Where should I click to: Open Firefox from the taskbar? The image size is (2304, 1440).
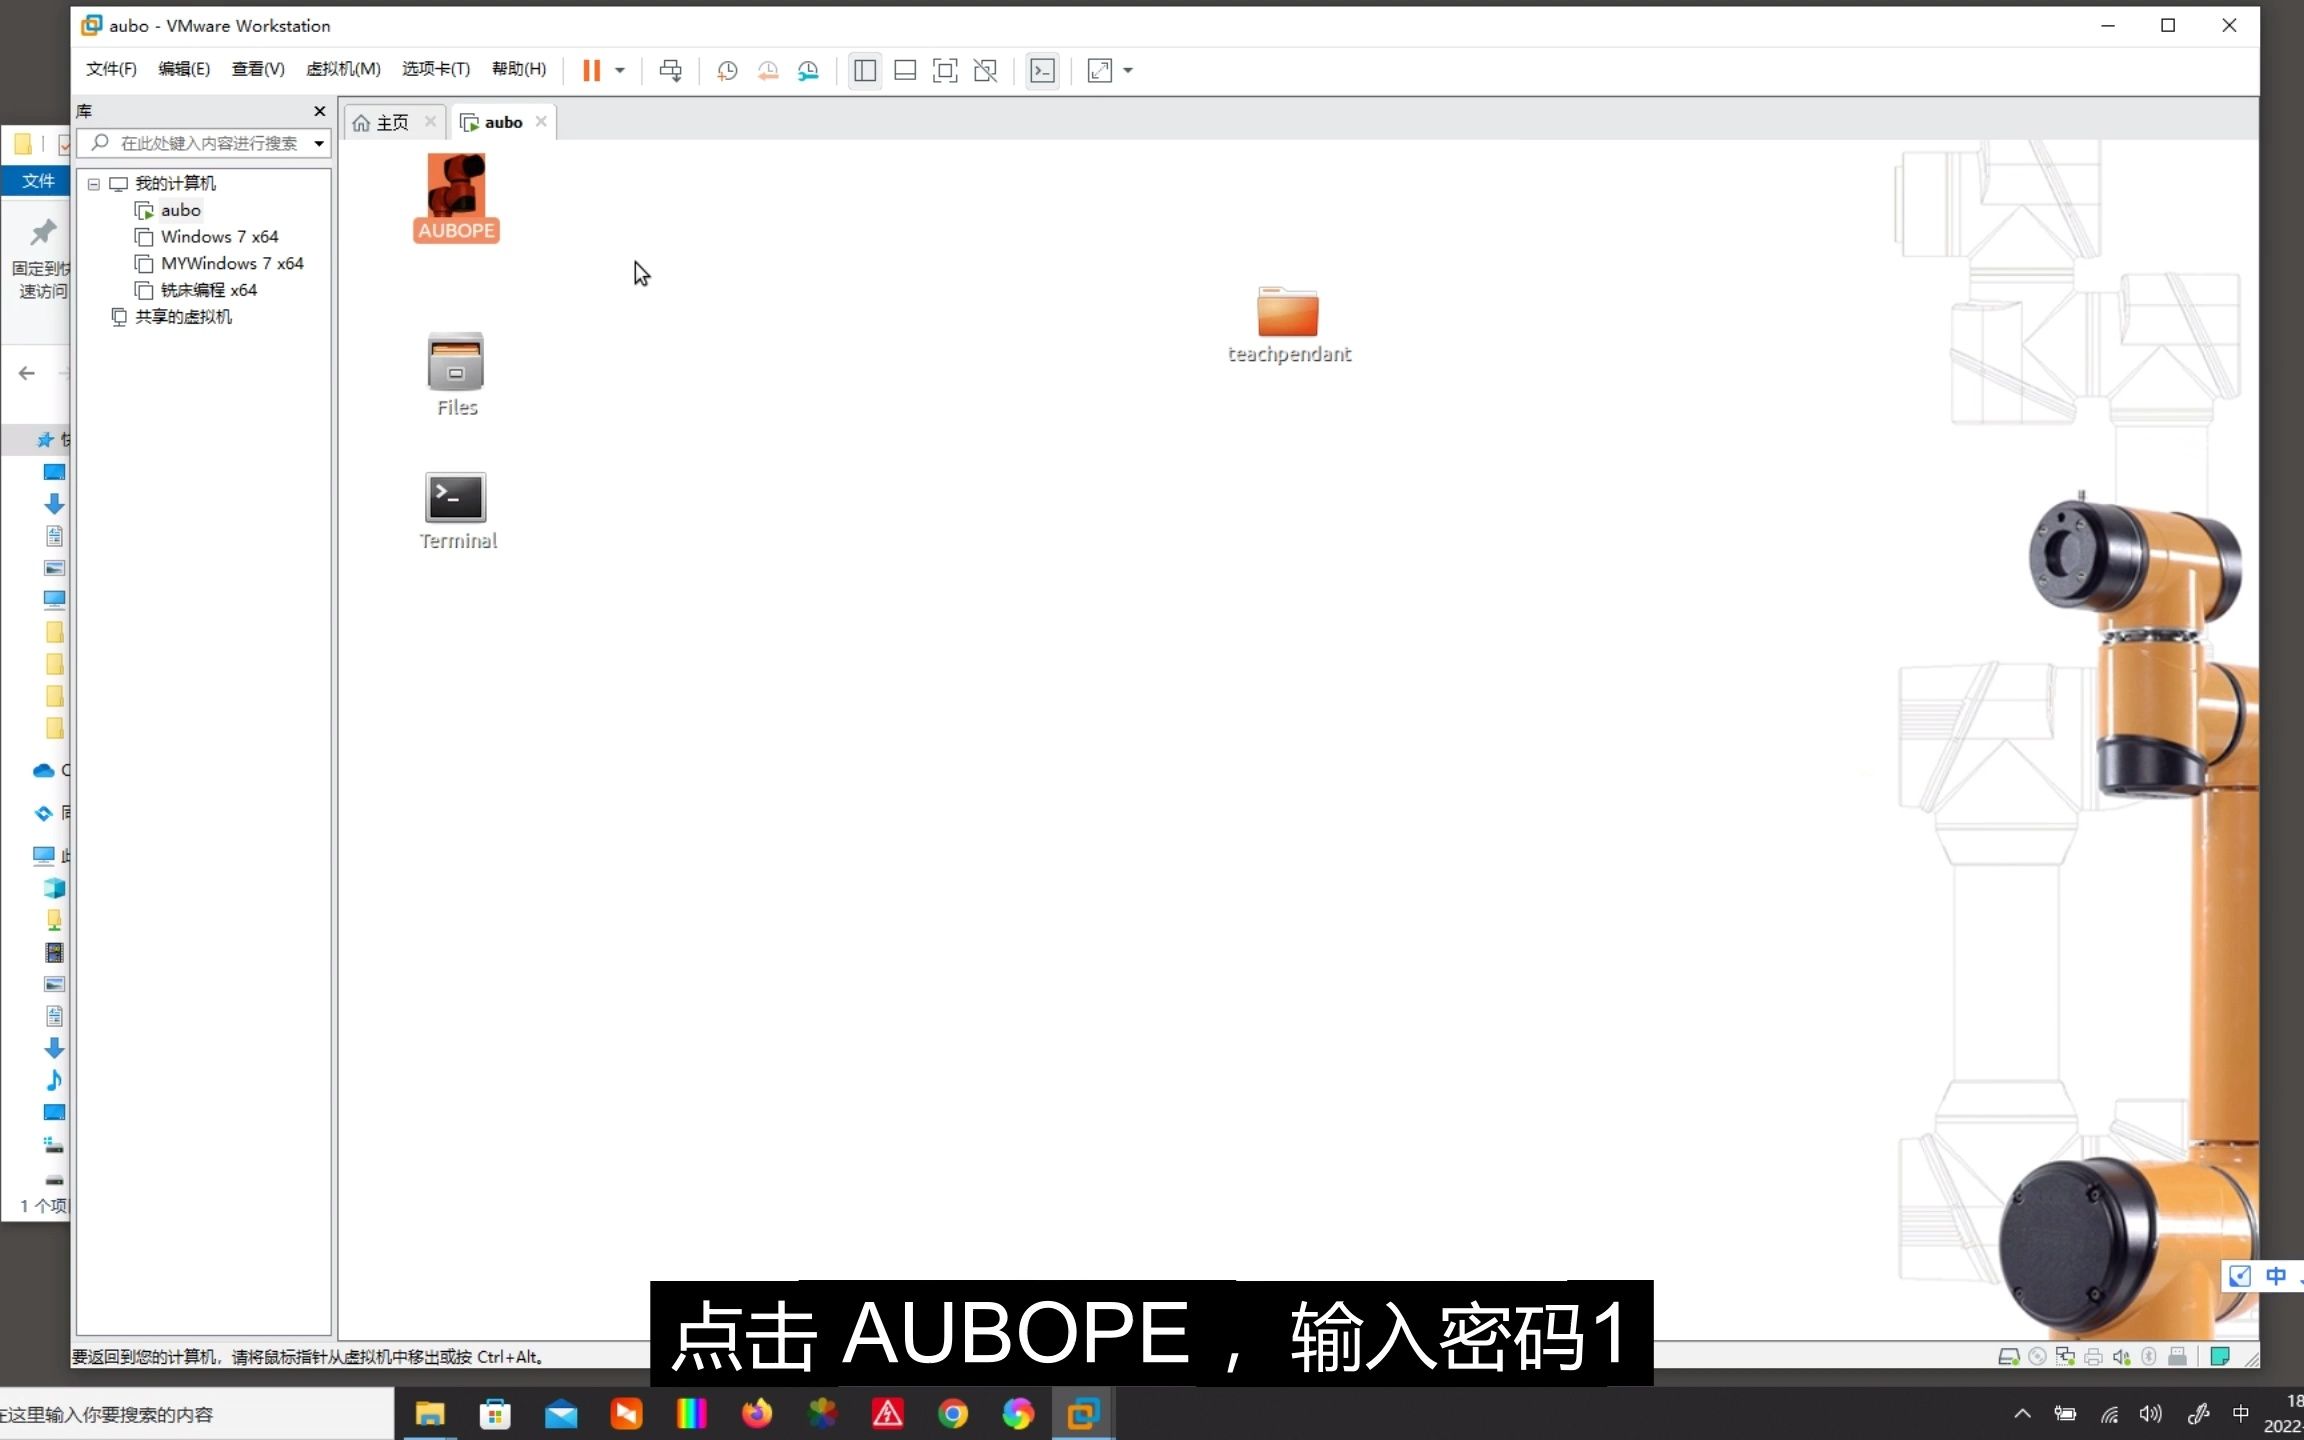coord(757,1414)
